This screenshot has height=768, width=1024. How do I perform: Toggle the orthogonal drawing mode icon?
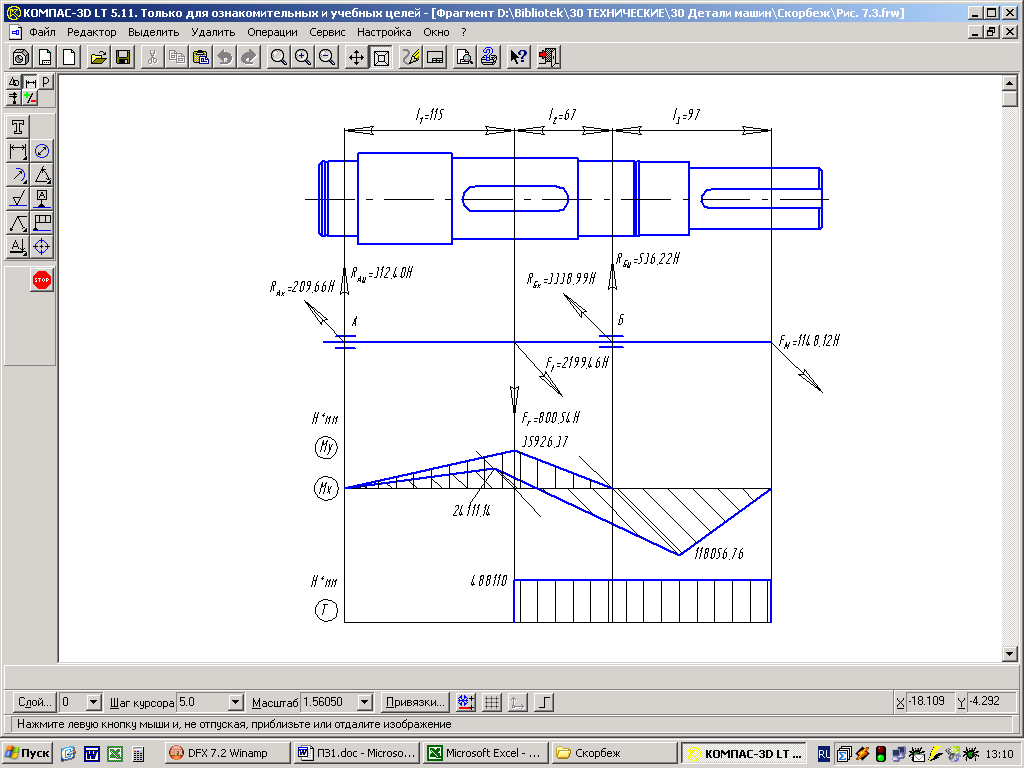click(x=543, y=702)
